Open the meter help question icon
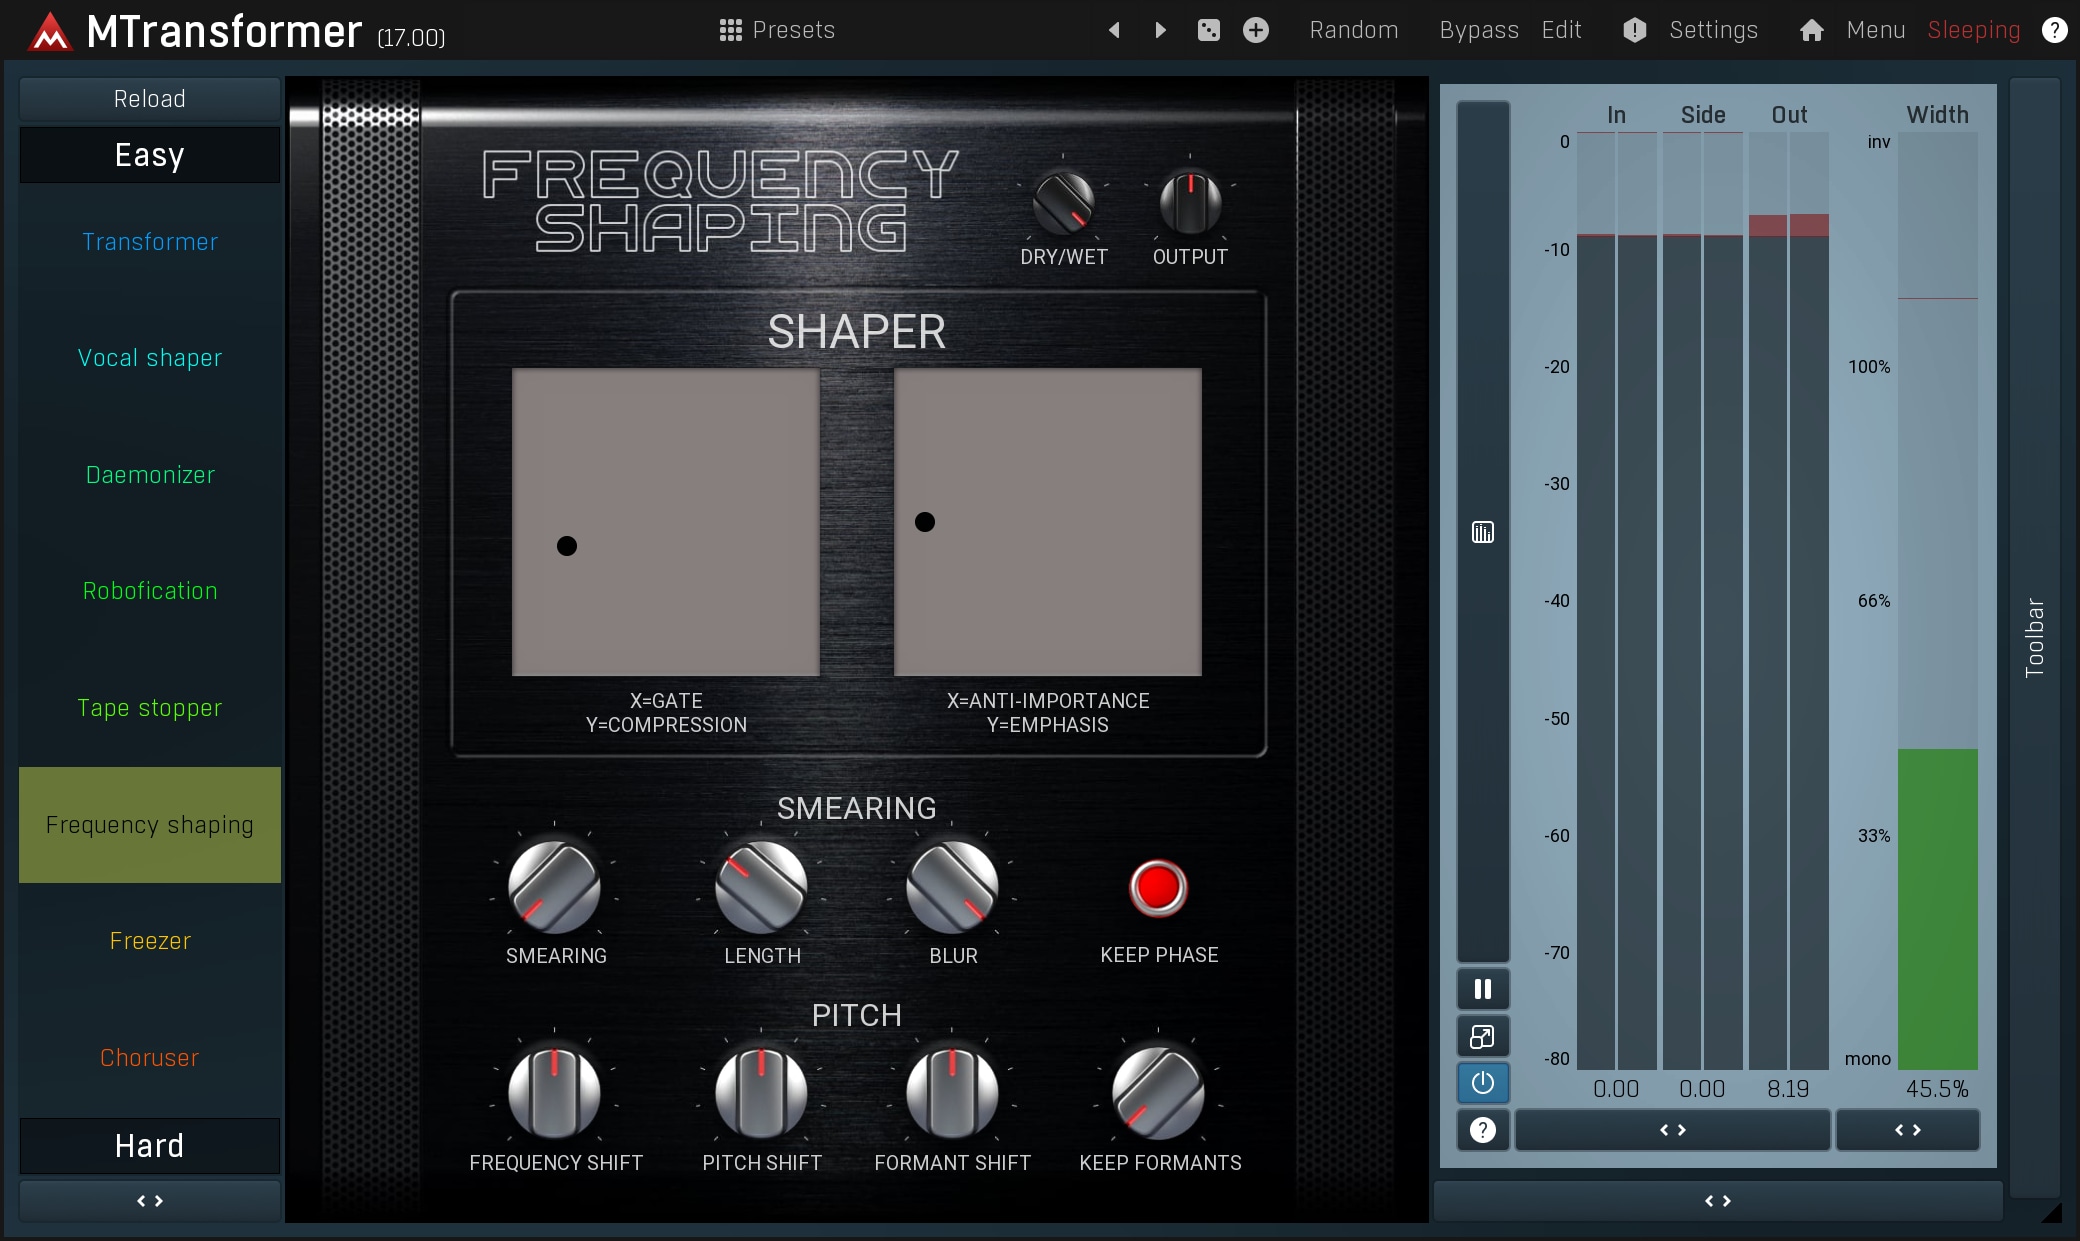The image size is (2080, 1241). [1483, 1130]
